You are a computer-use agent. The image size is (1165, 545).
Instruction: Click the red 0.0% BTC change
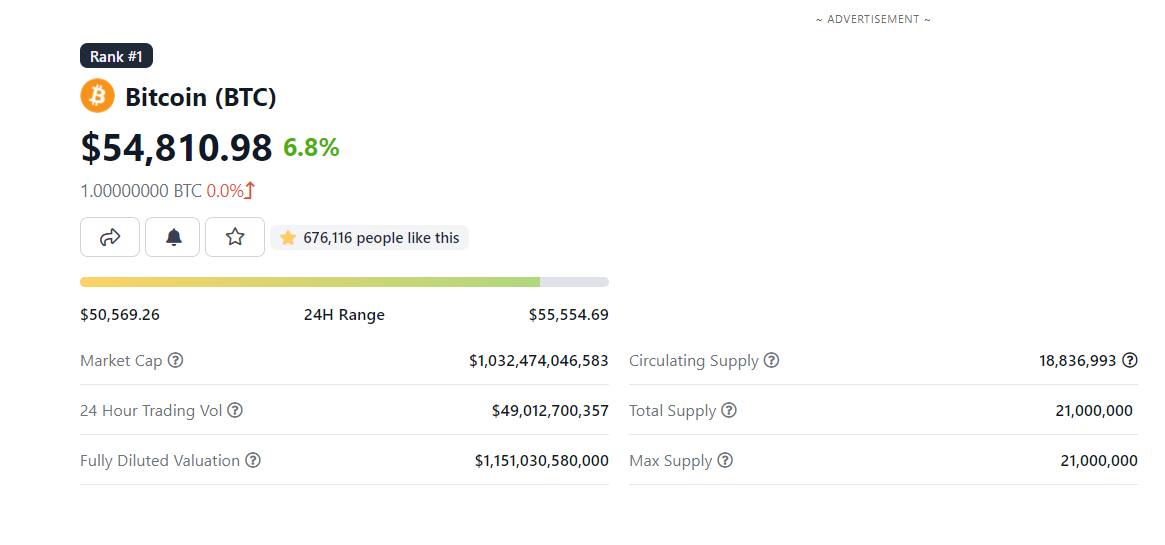(x=225, y=192)
